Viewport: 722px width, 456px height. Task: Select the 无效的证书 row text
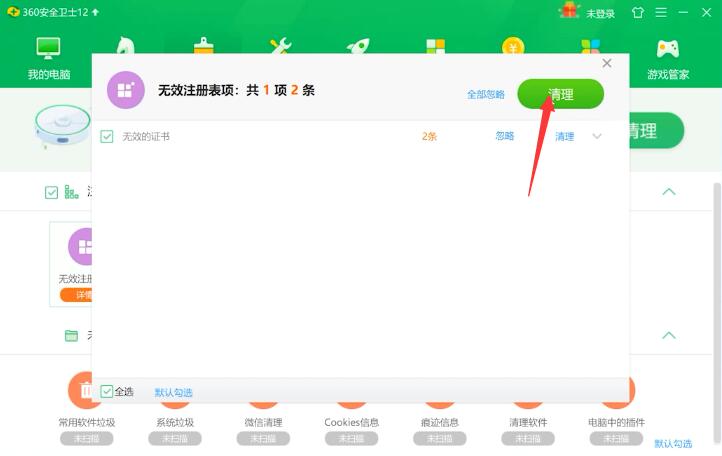pos(146,136)
